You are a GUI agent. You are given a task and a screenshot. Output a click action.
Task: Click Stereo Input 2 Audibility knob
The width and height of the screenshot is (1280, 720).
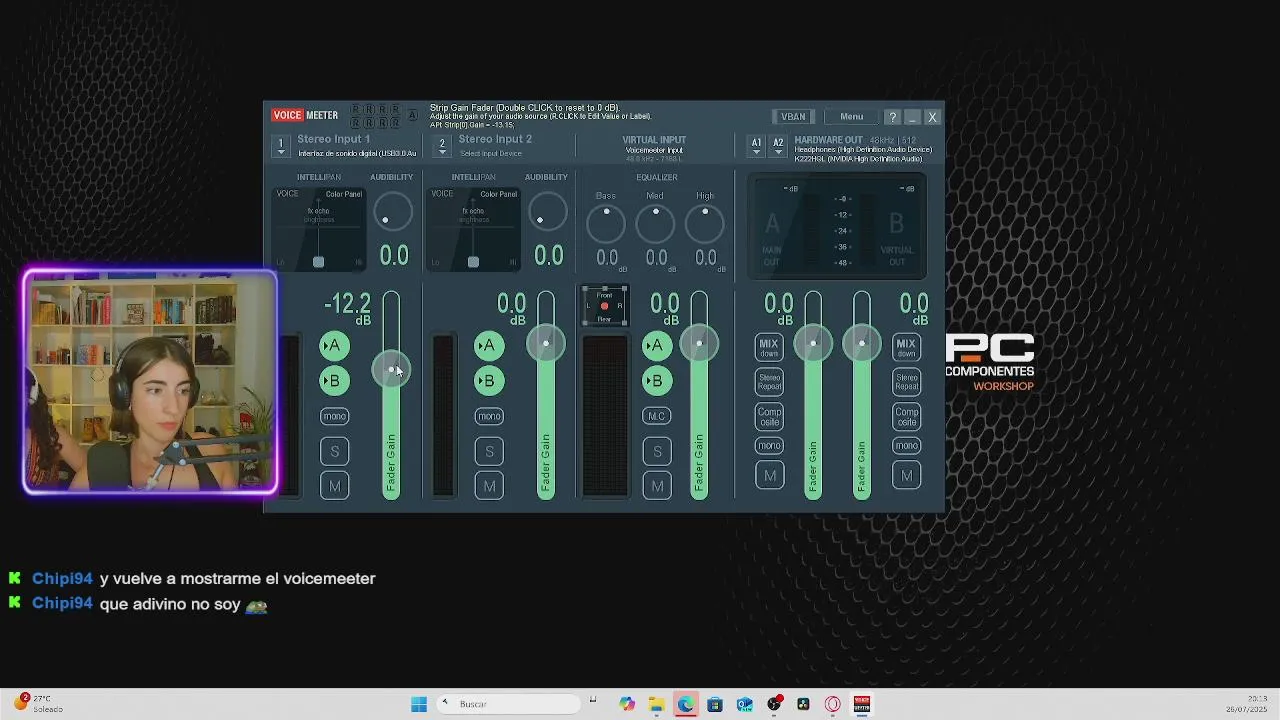point(547,212)
